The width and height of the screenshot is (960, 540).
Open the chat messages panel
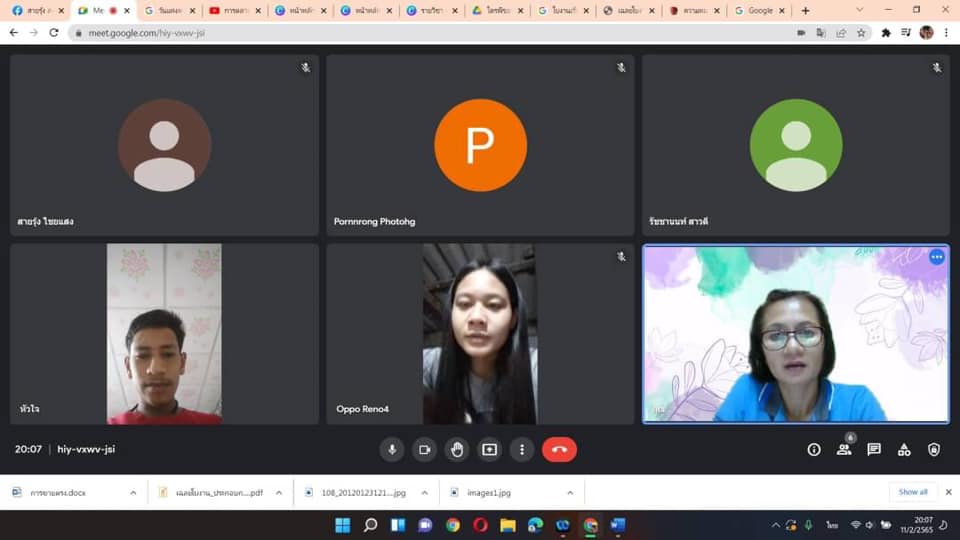pos(874,450)
